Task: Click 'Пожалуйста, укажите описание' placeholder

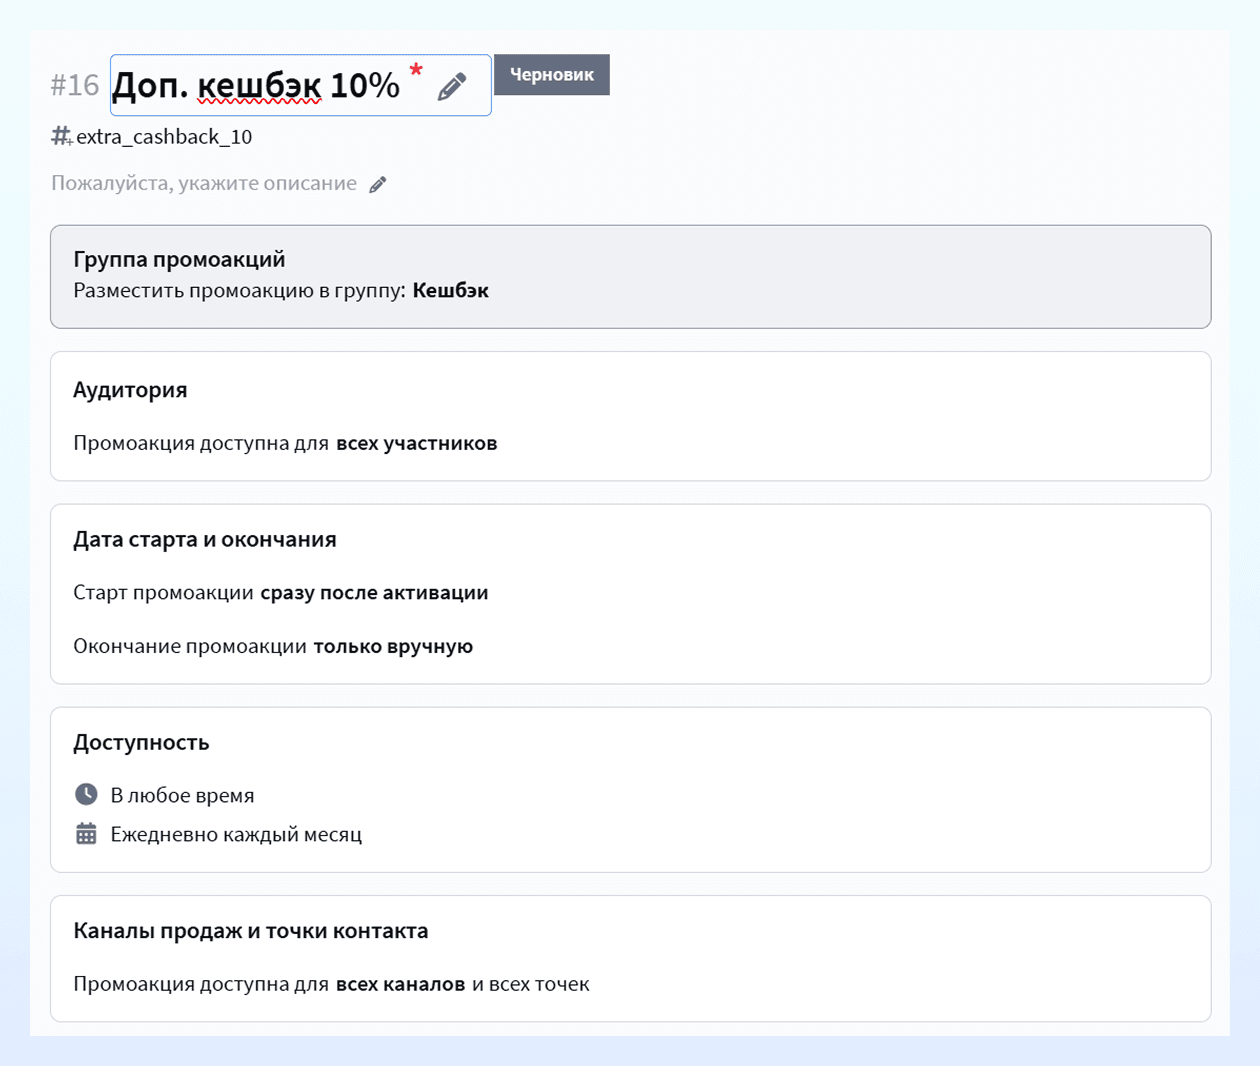Action: (204, 183)
